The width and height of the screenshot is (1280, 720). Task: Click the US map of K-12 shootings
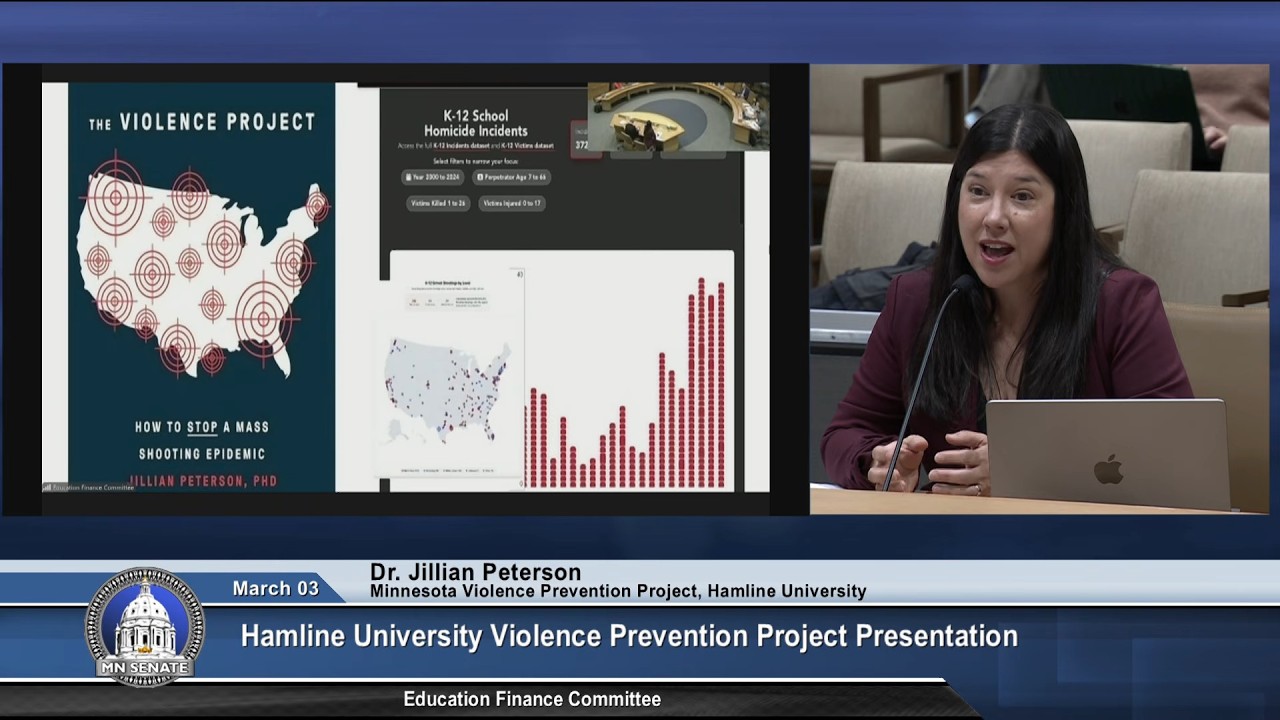pyautogui.click(x=449, y=393)
